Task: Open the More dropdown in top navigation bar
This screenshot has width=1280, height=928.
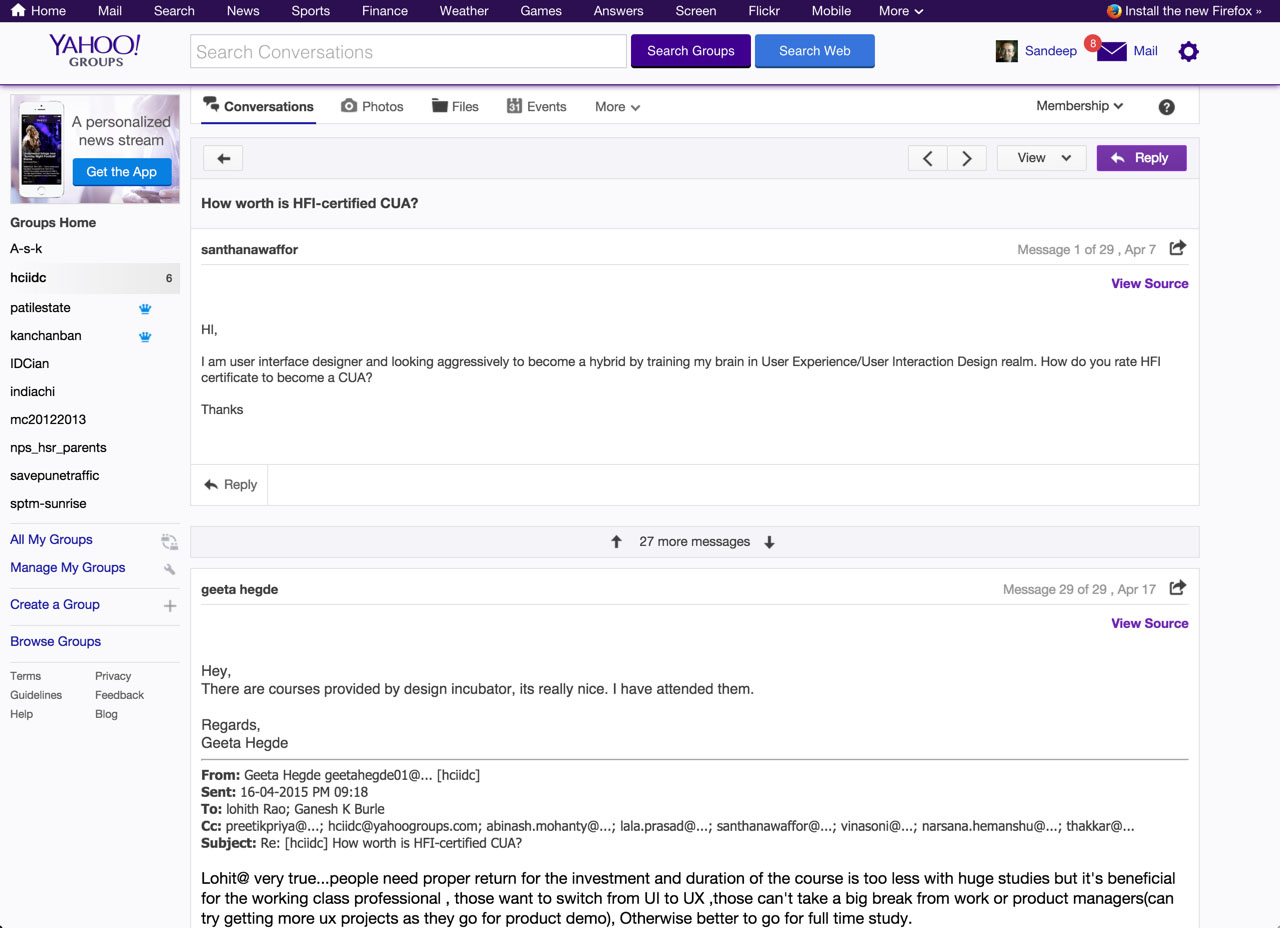Action: [x=901, y=11]
